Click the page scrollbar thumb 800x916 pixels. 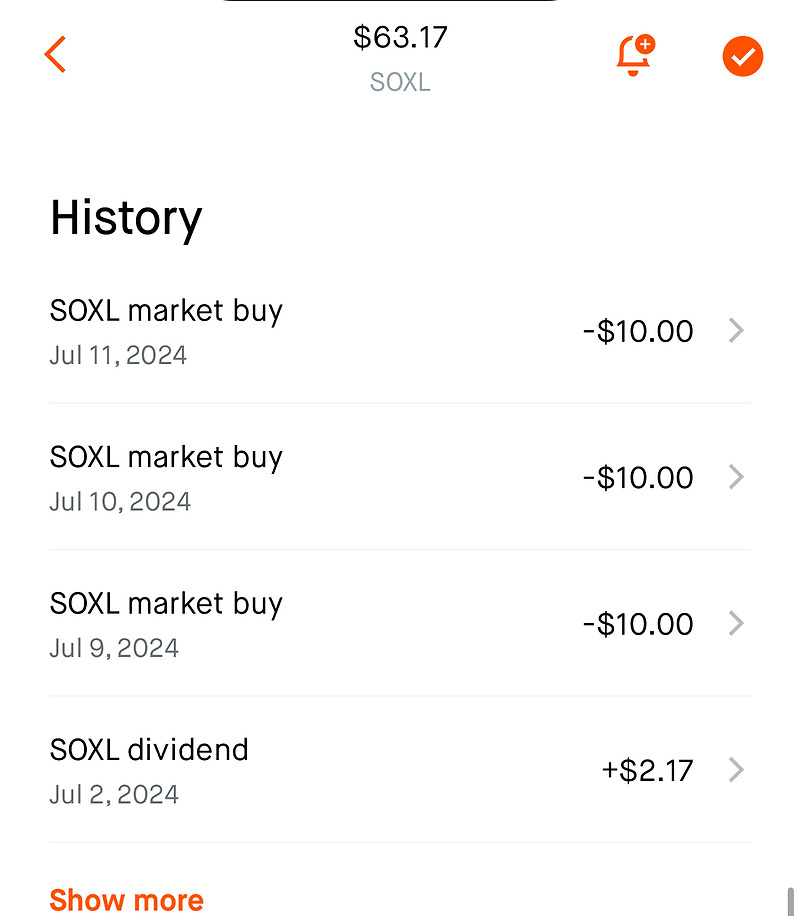[x=790, y=899]
